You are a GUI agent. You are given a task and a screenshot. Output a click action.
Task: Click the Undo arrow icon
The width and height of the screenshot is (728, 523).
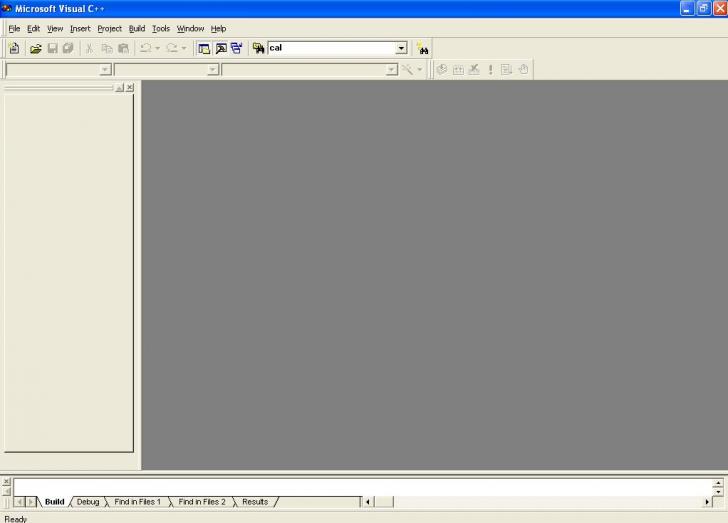(x=145, y=48)
